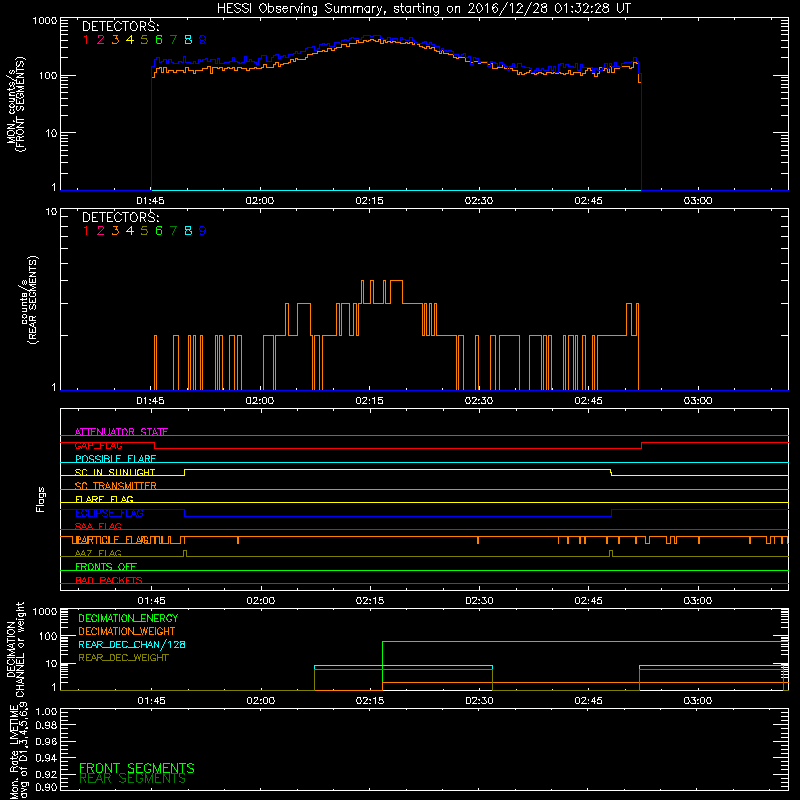Click 1000 y-axis value on decimation plot
The height and width of the screenshot is (800, 800).
45,611
